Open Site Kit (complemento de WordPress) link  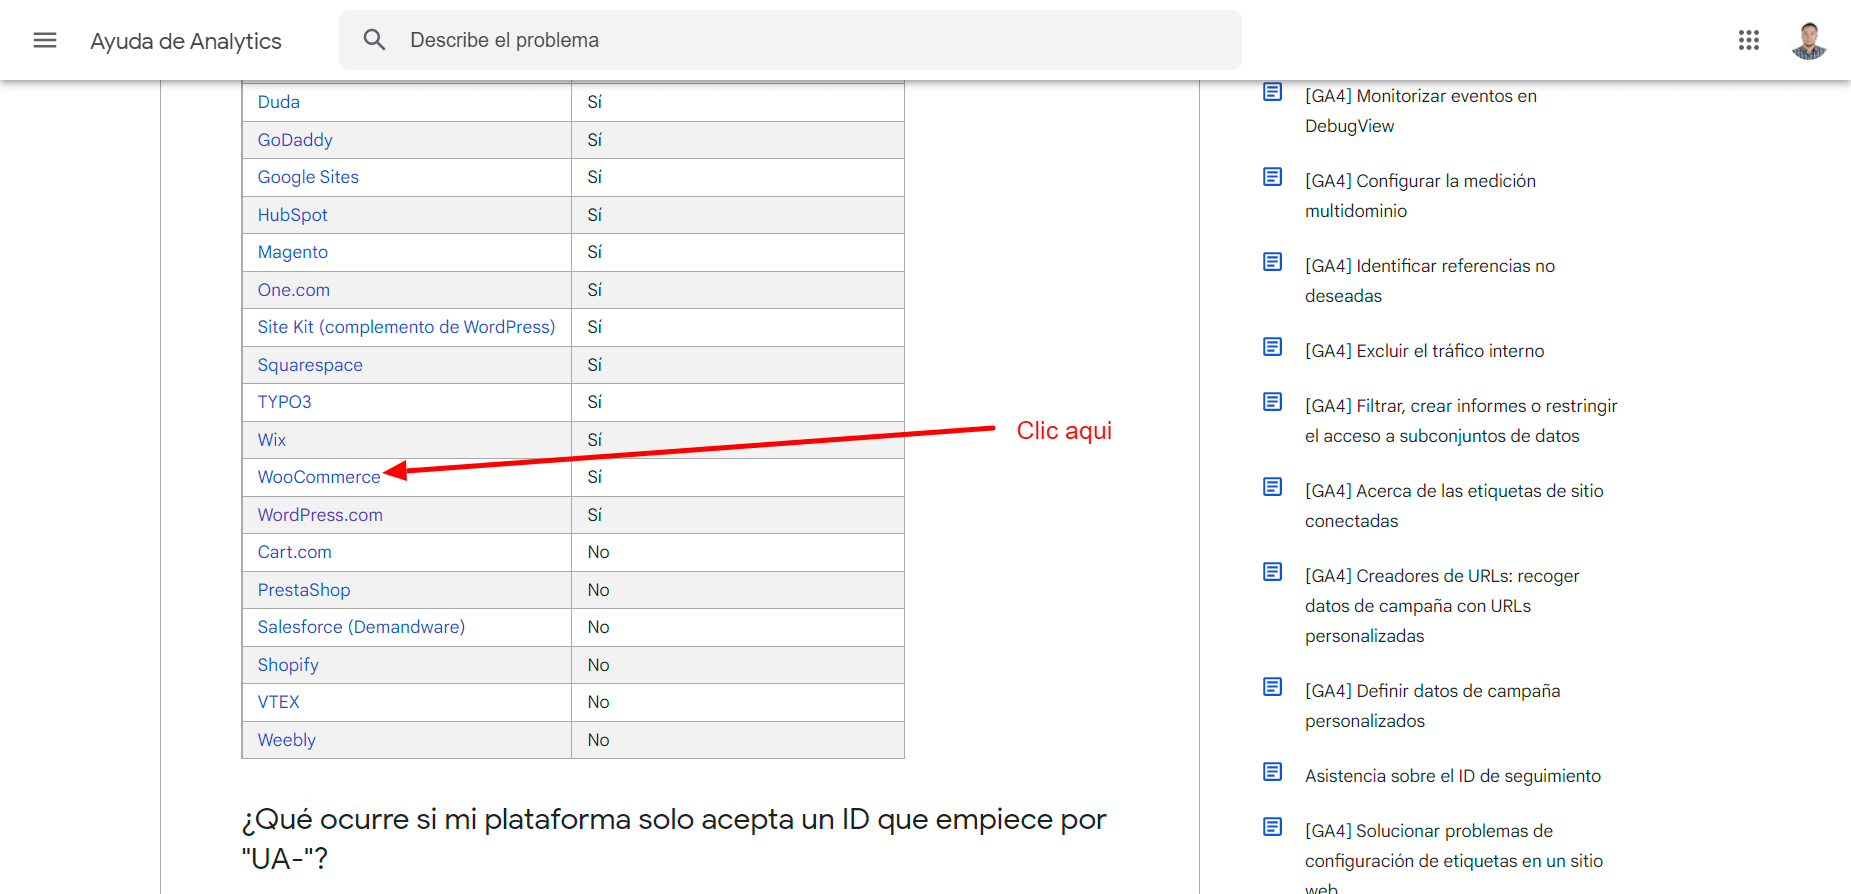coord(406,327)
